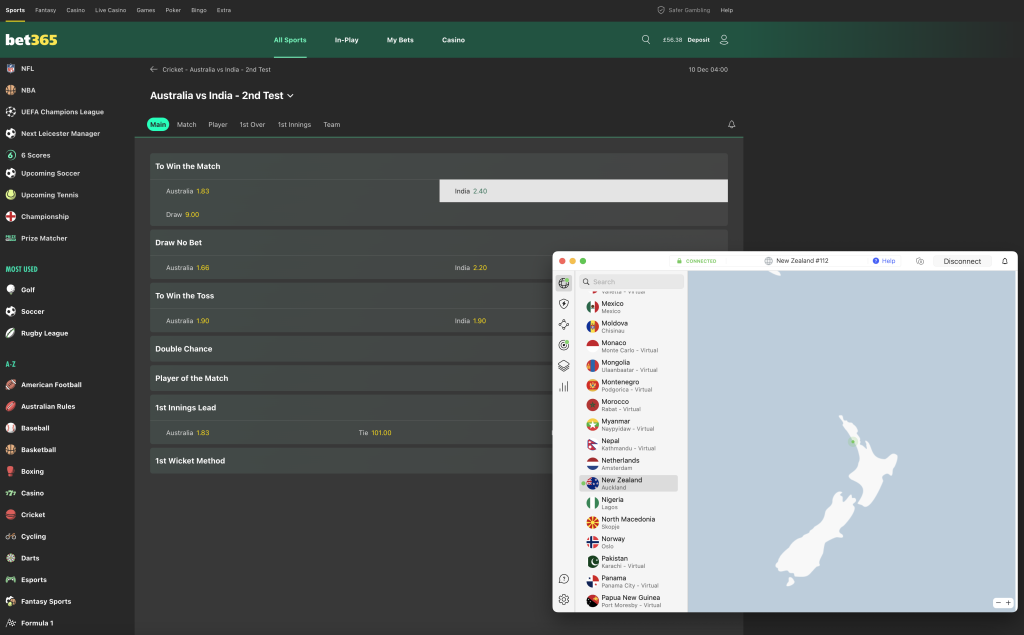The width and height of the screenshot is (1024, 635).
Task: Select Esports in the sidebar
Action: (x=33, y=580)
